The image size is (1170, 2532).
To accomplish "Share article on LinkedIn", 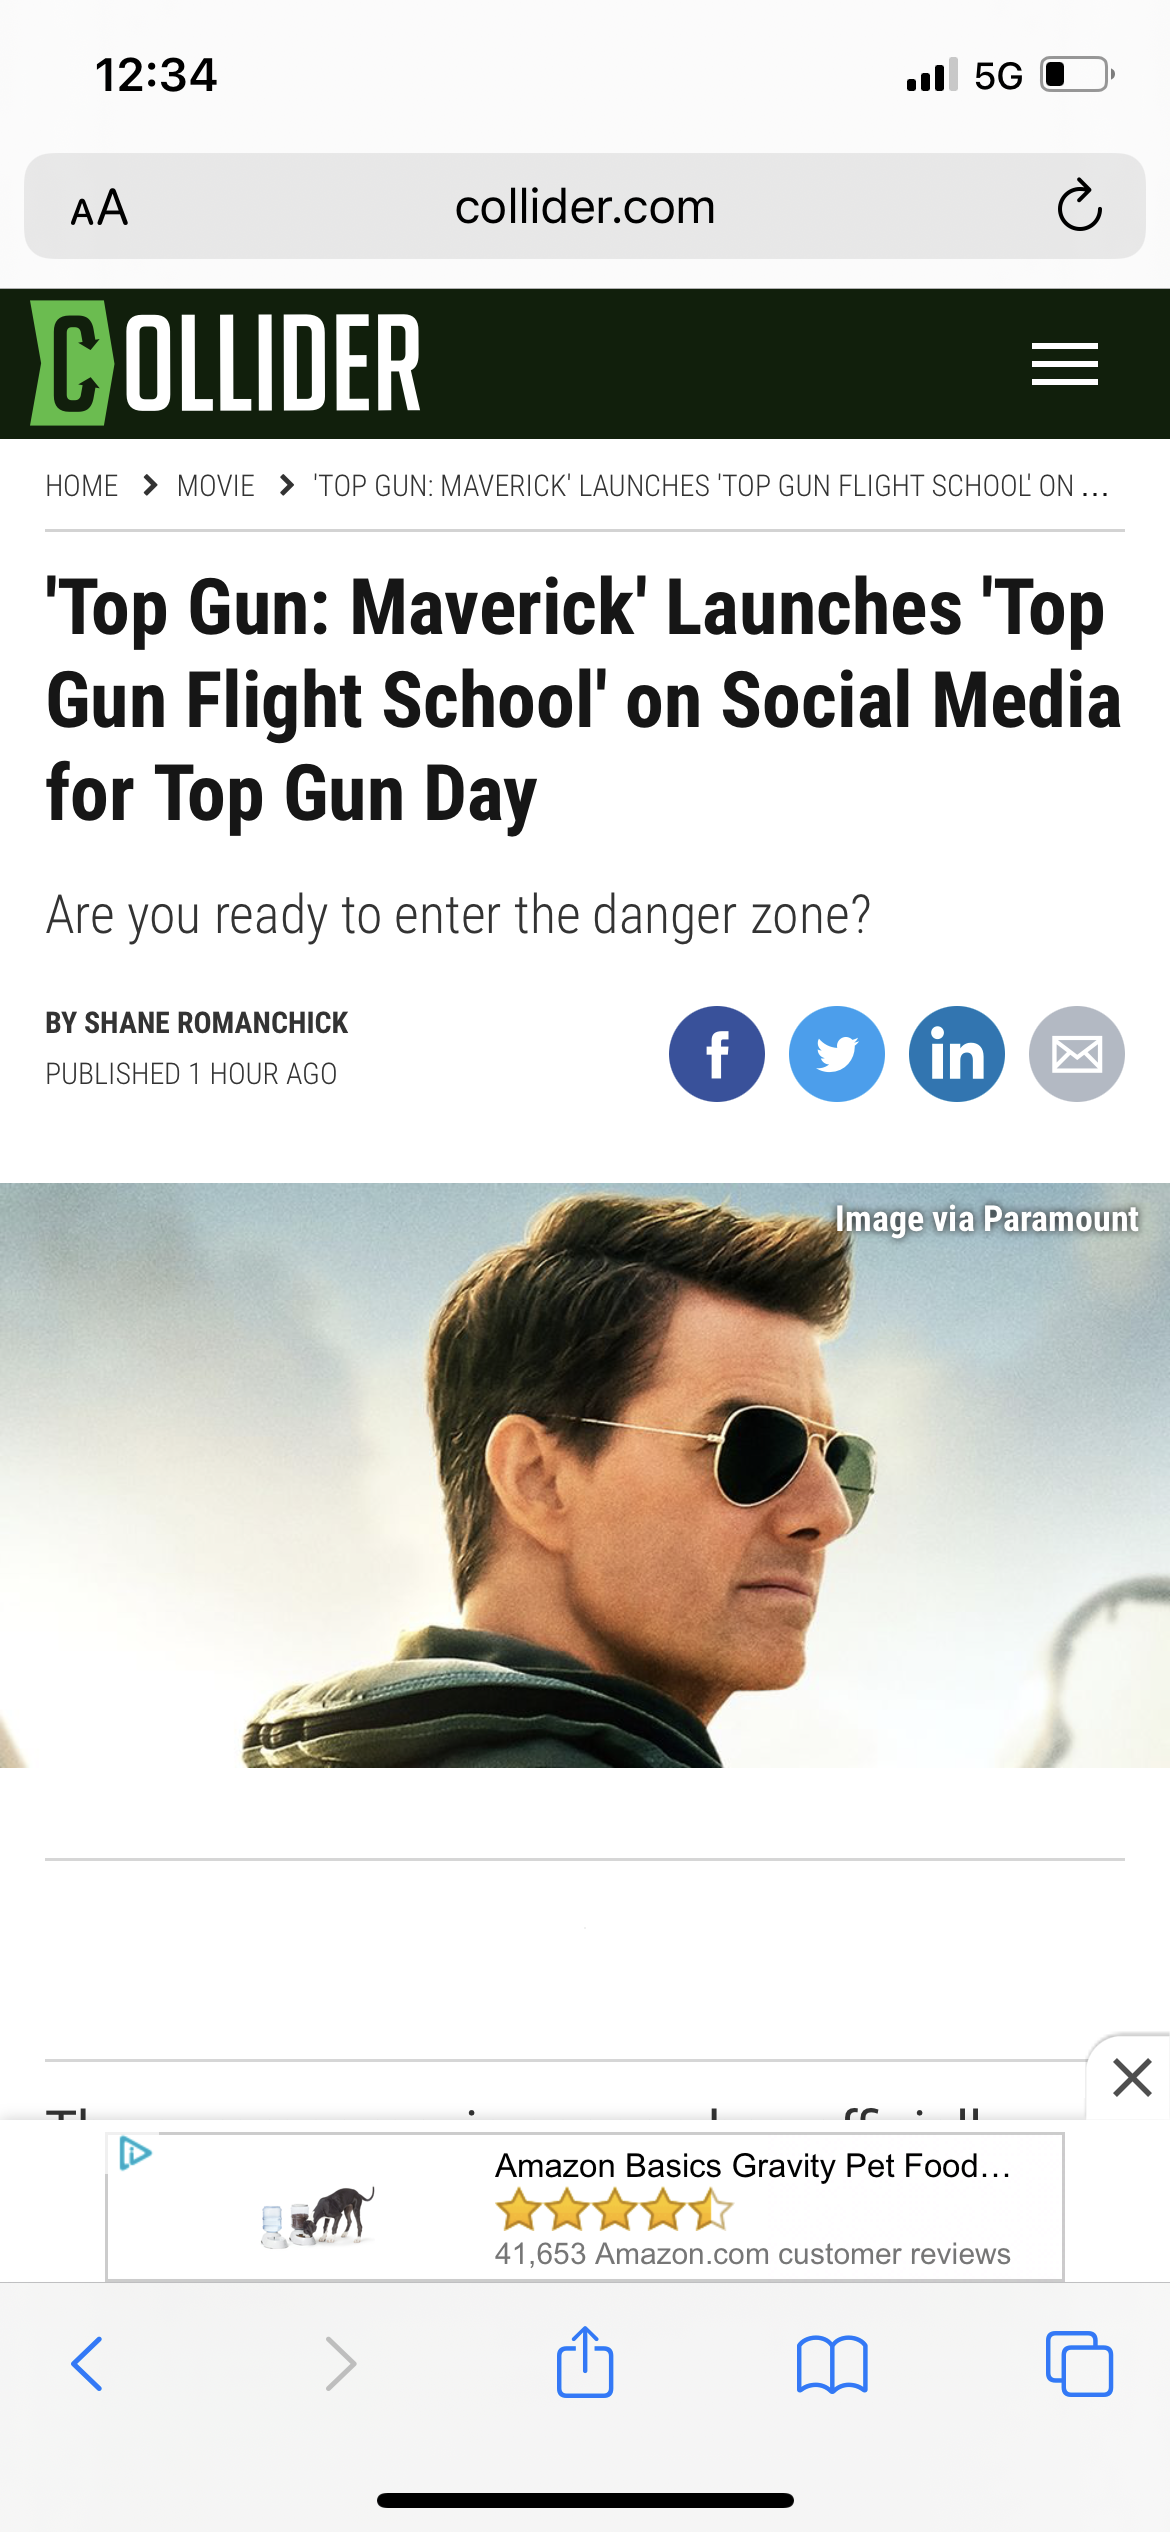I will tap(957, 1054).
